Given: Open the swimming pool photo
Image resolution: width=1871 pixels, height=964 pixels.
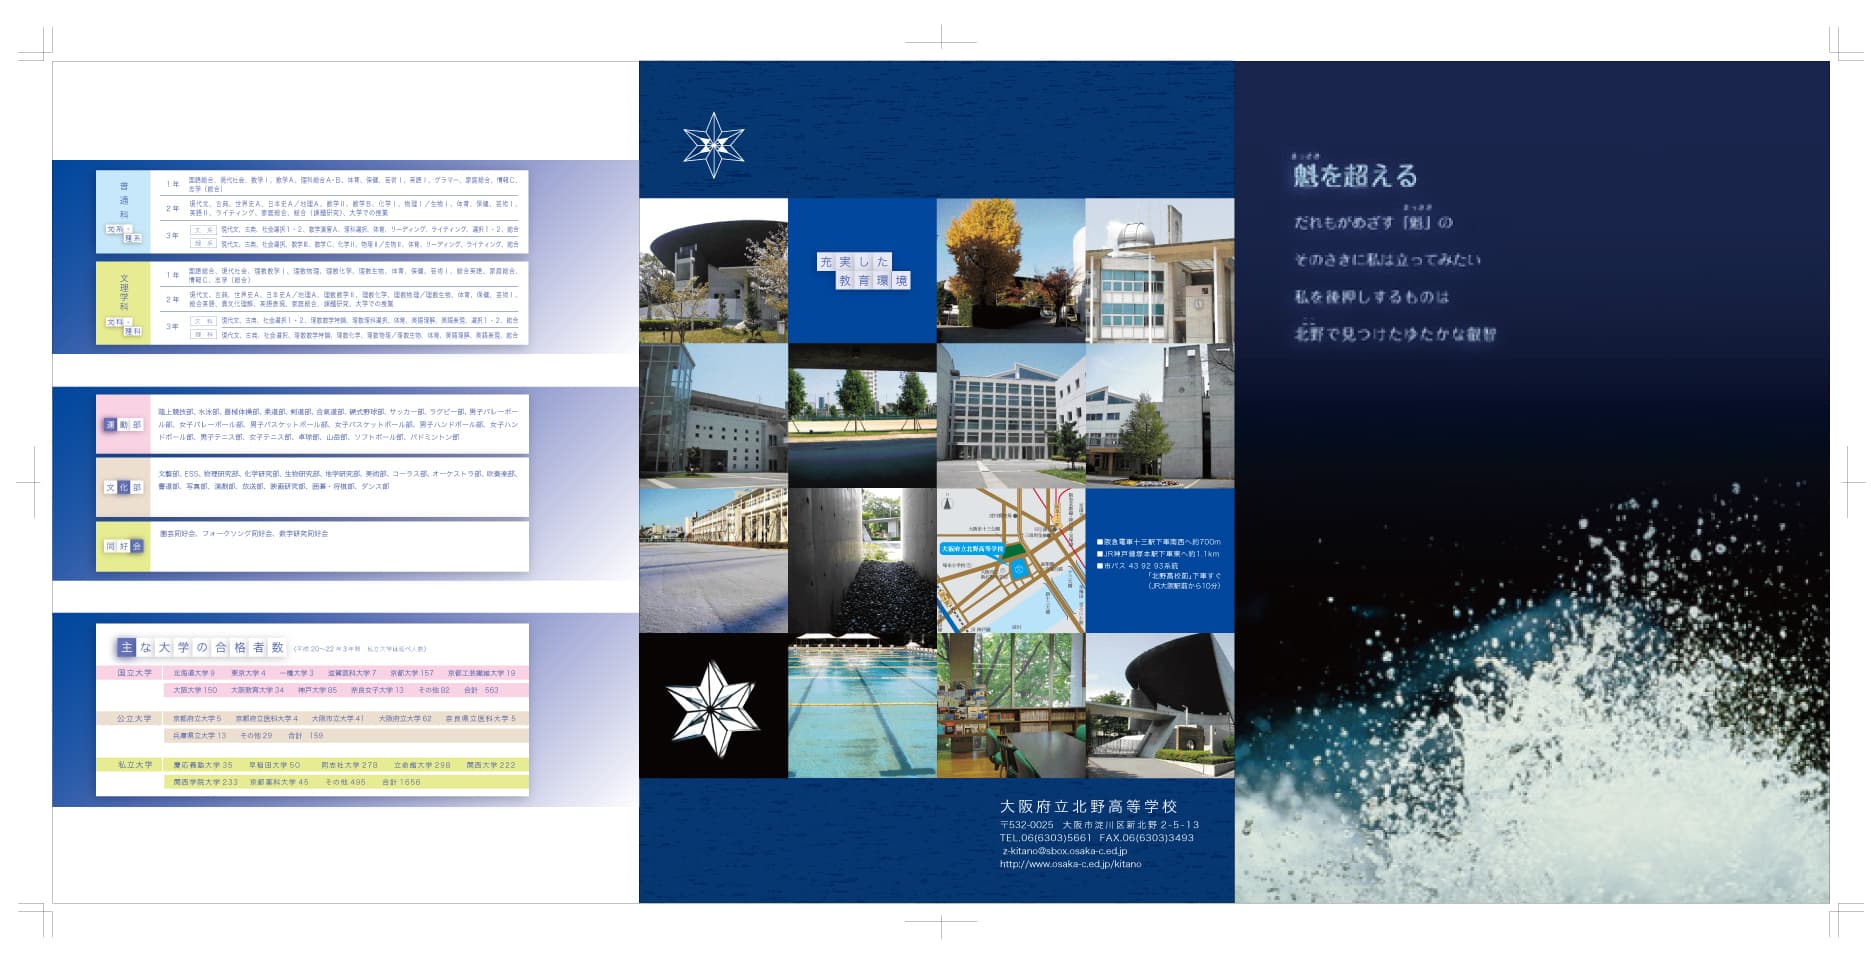Looking at the screenshot, I should pyautogui.click(x=862, y=705).
